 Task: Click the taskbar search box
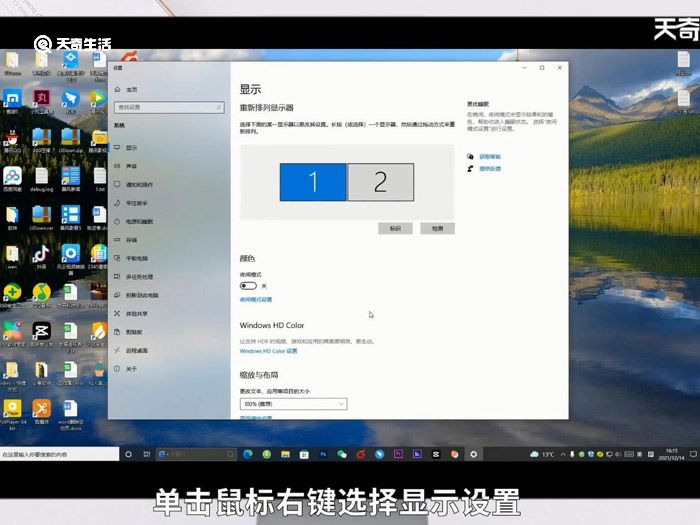click(58, 454)
